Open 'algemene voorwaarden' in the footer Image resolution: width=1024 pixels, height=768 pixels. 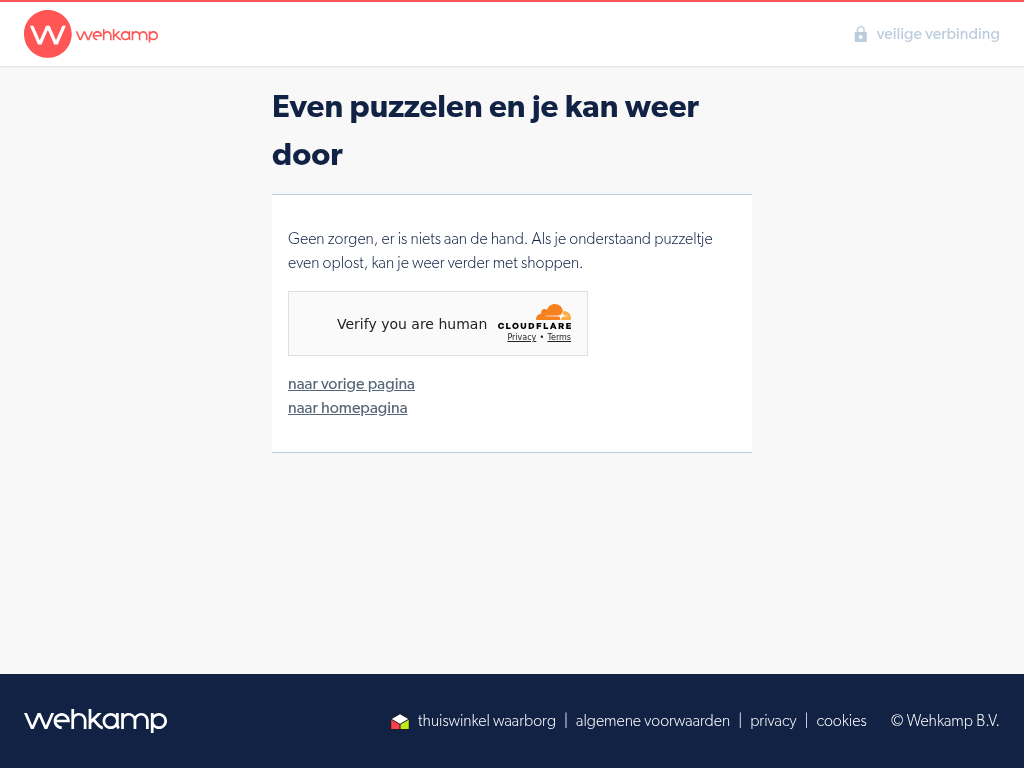point(652,720)
